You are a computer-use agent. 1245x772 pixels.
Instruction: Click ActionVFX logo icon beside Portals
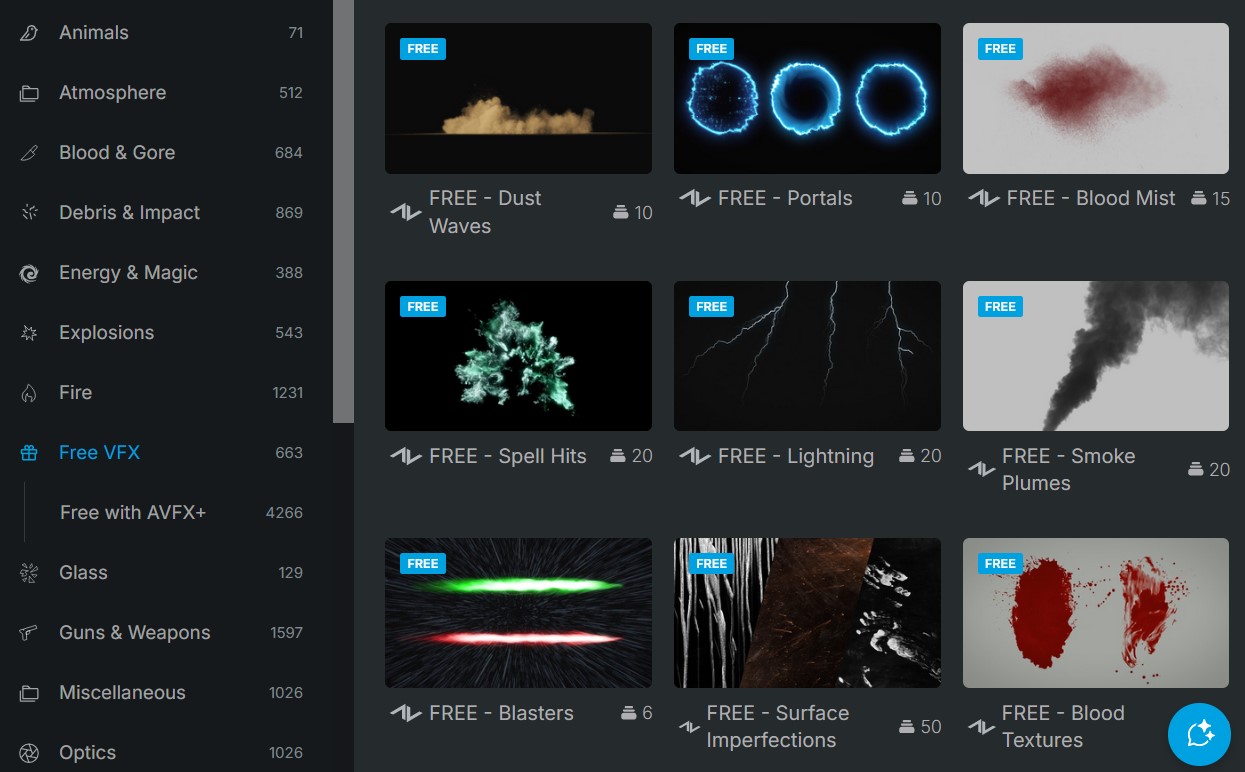click(x=695, y=198)
